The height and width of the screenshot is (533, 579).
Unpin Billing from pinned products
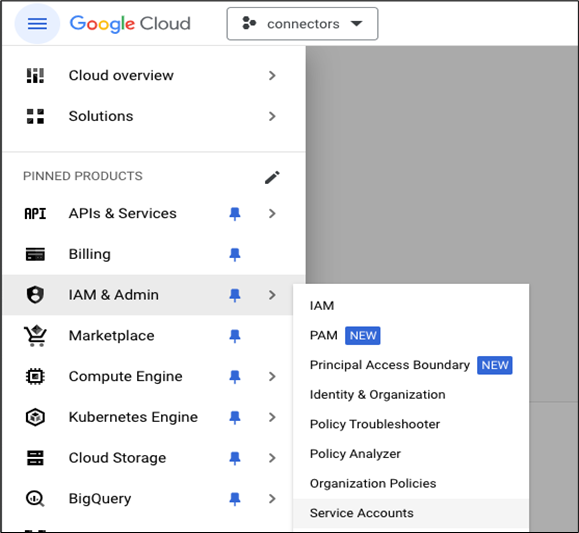[x=235, y=254]
